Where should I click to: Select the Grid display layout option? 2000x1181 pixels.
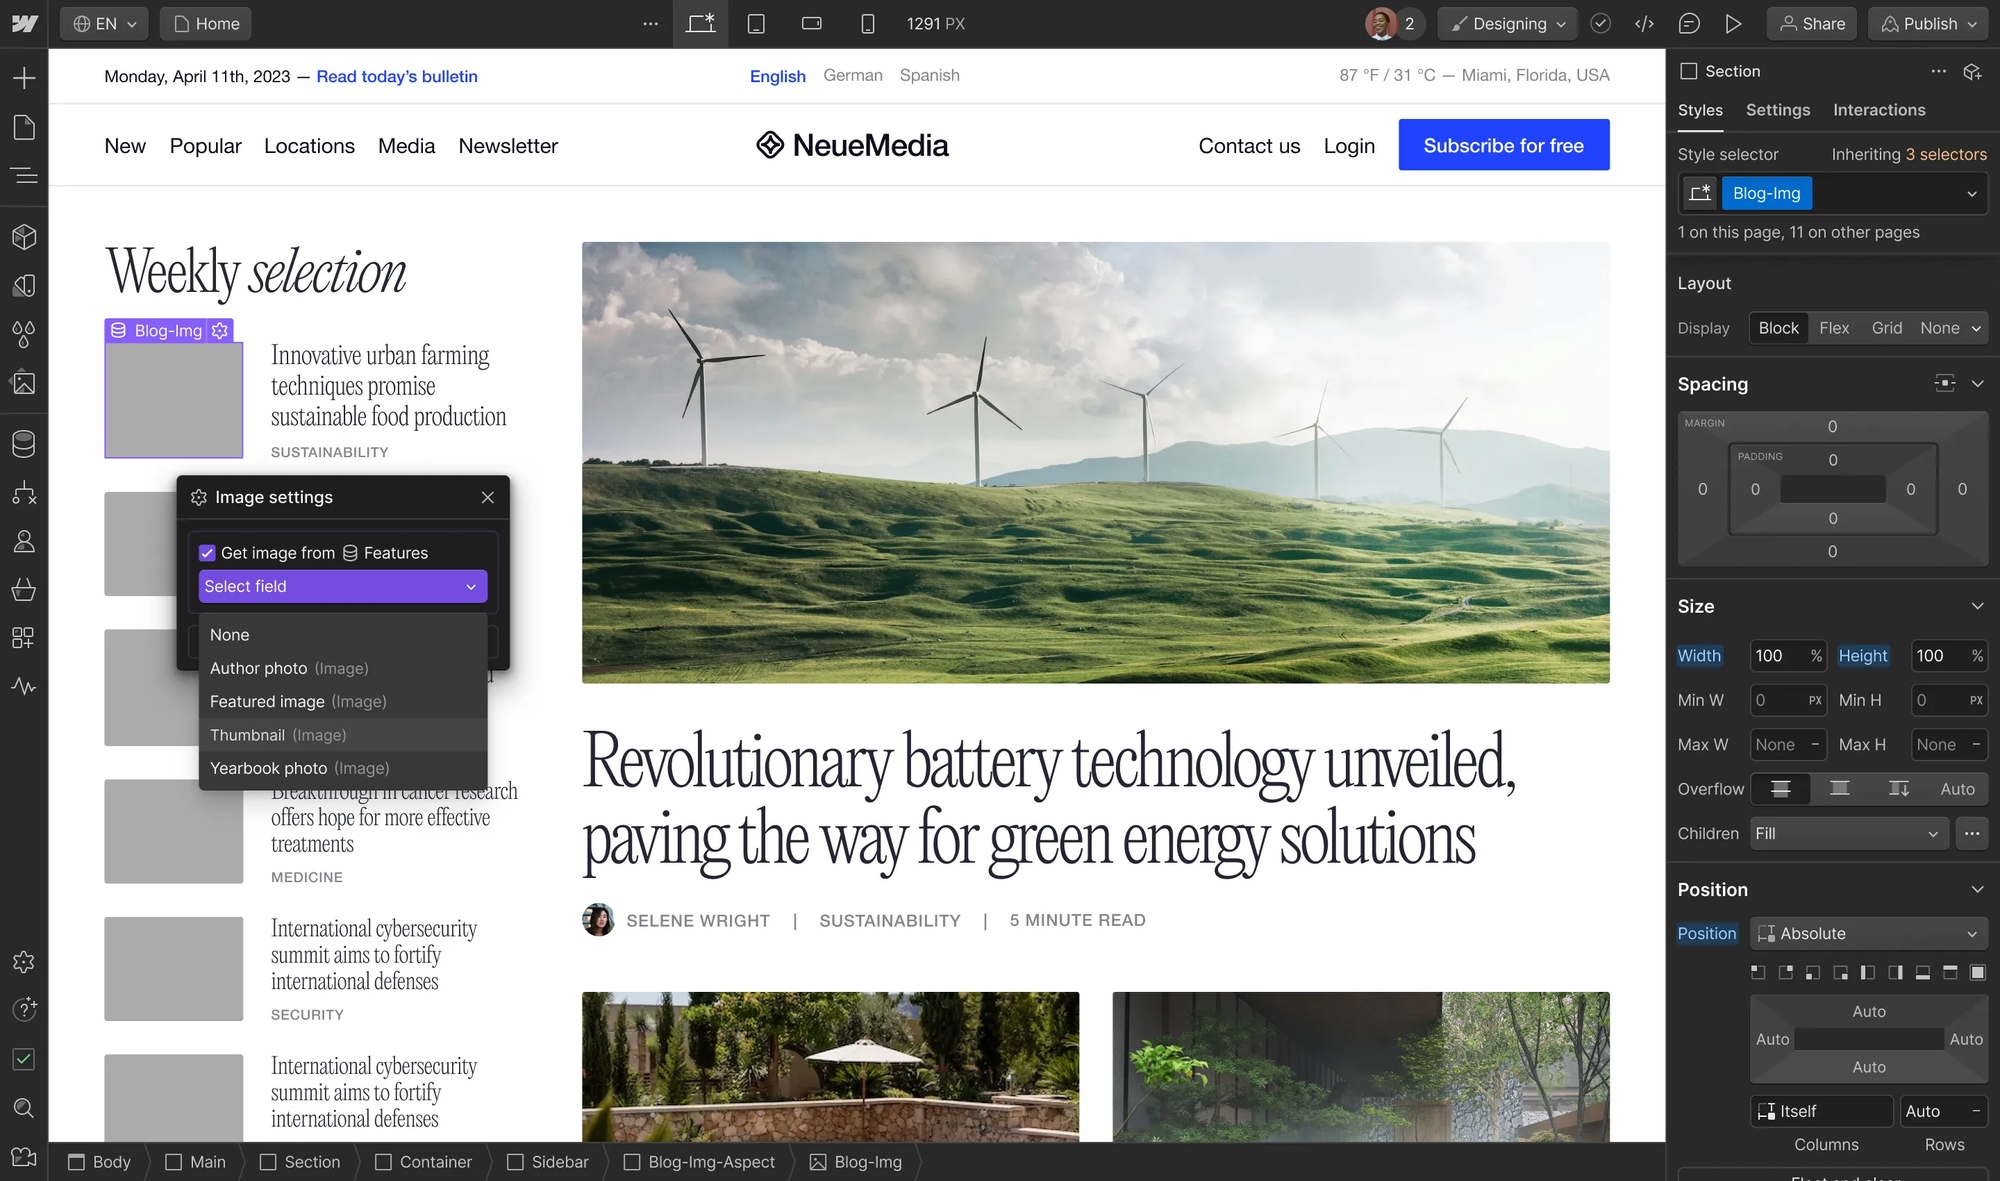pyautogui.click(x=1886, y=328)
